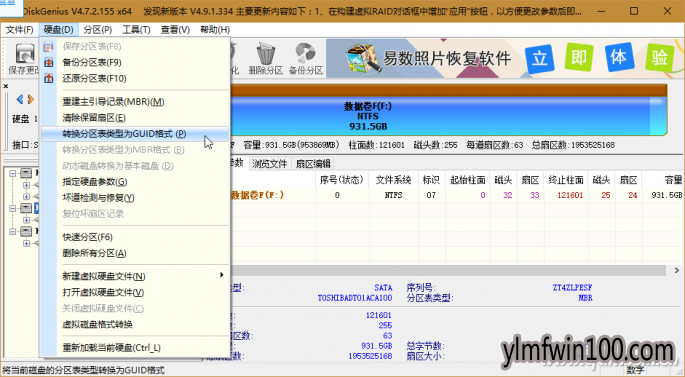Expand 新建虚拟硬盘文件(N) submenu
The image size is (685, 377).
(135, 277)
